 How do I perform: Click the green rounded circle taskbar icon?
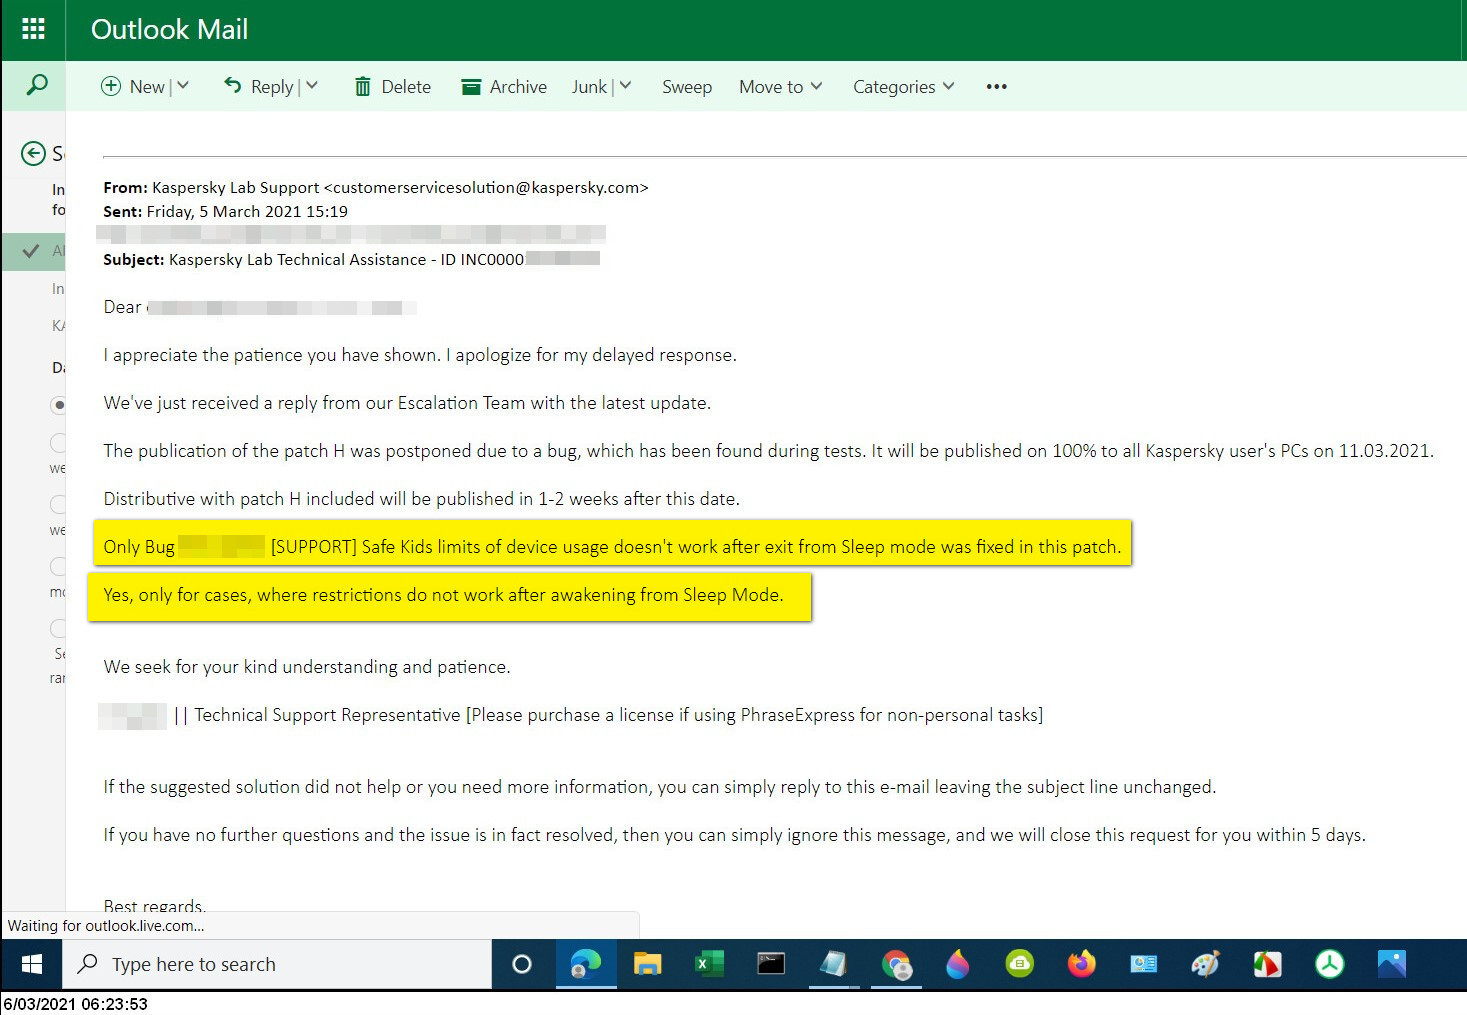[1019, 964]
